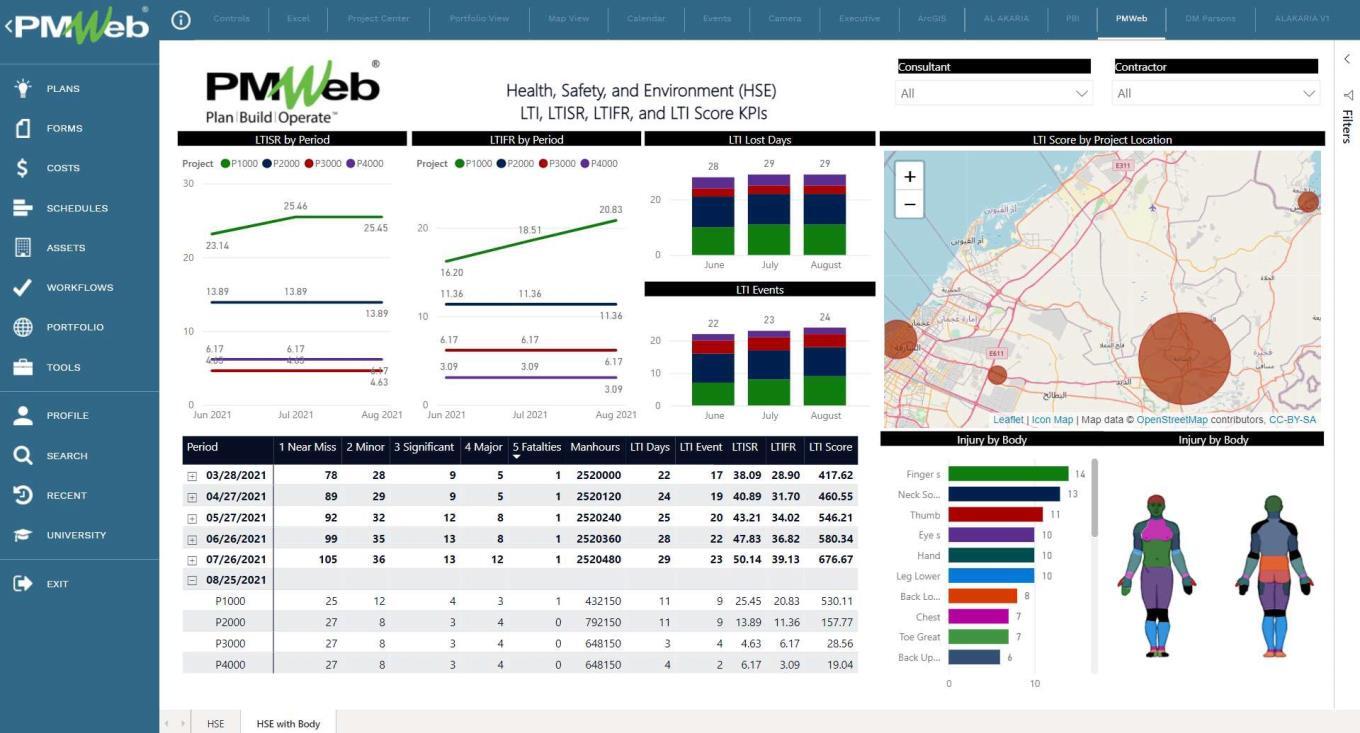Click the Plans lightbulb icon in sidebar
Viewport: 1360px width, 733px height.
[23, 88]
